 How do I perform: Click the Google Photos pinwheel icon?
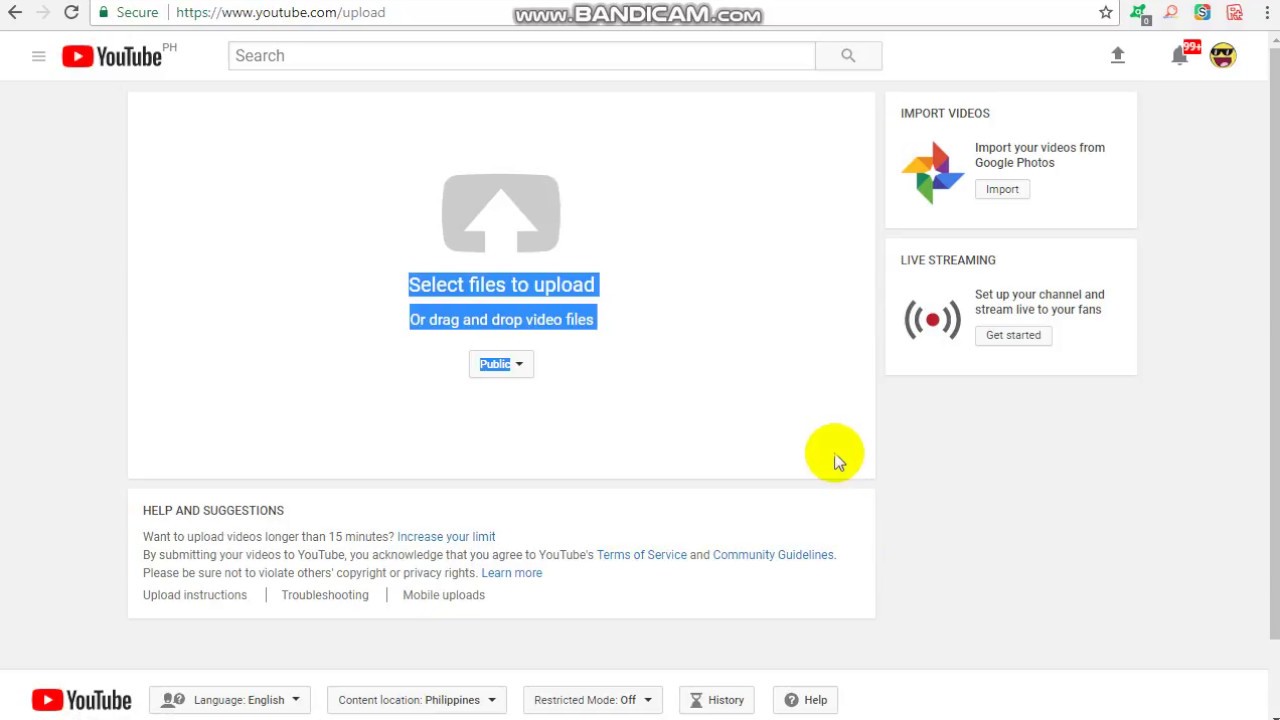932,172
